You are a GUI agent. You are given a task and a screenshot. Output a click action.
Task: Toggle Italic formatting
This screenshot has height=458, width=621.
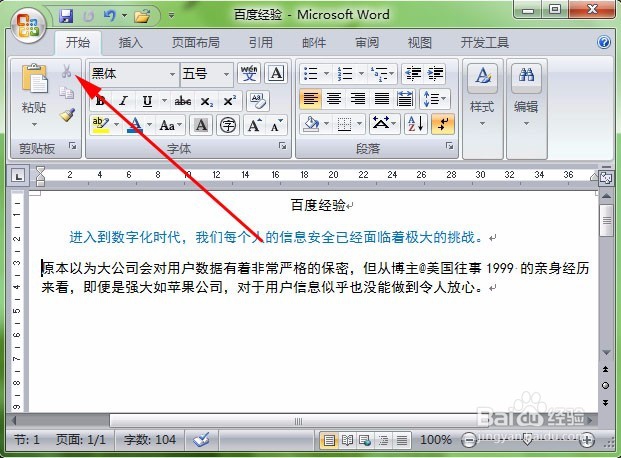[x=124, y=101]
